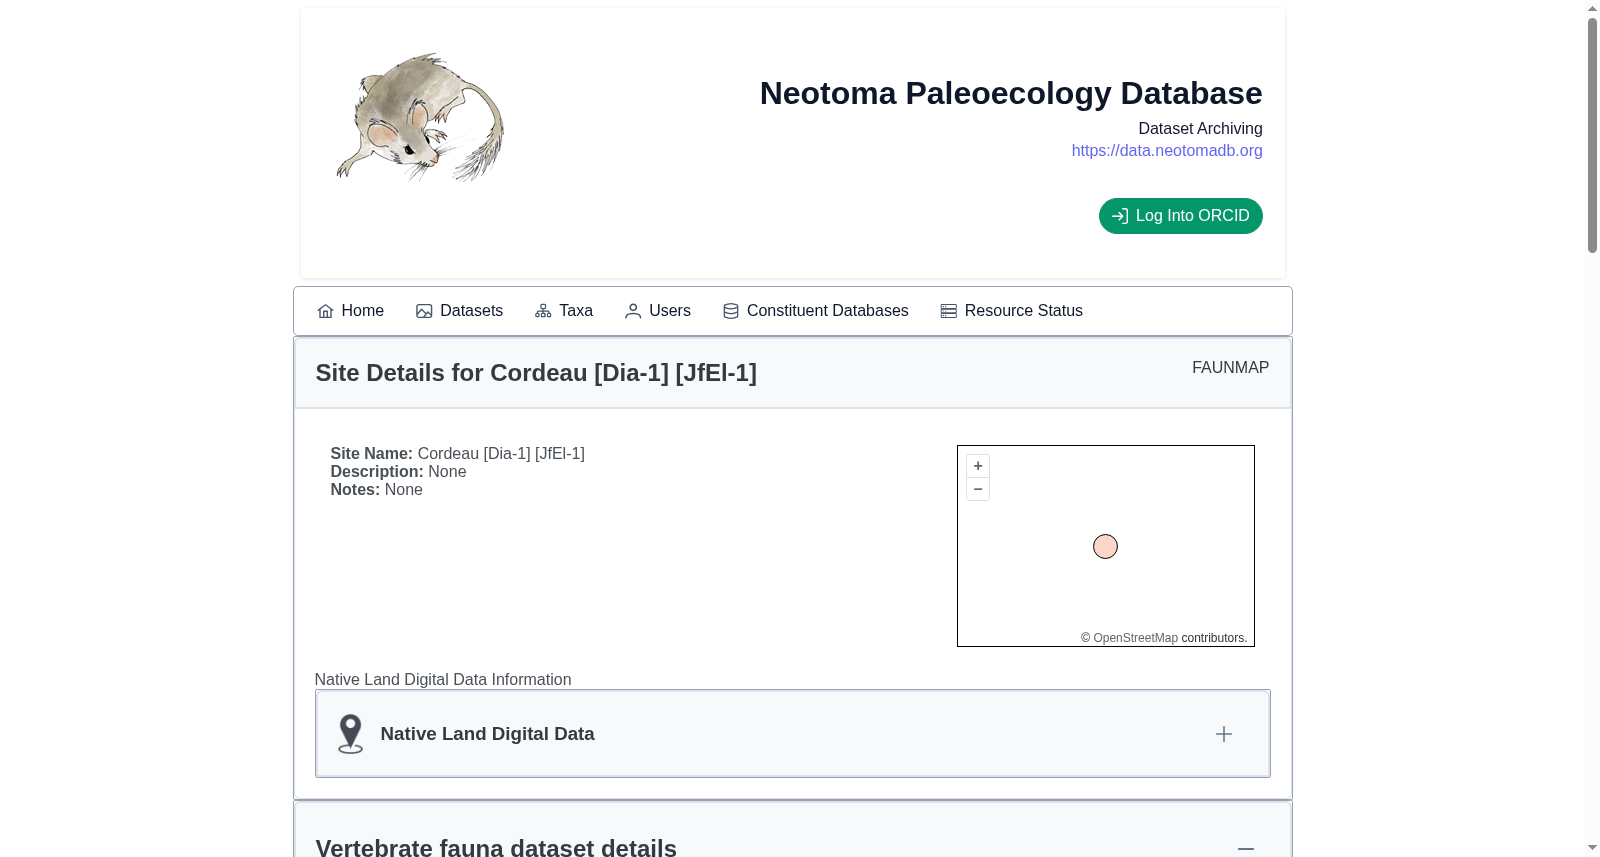
Task: Open the Resource Status menu item
Action: click(x=1012, y=311)
